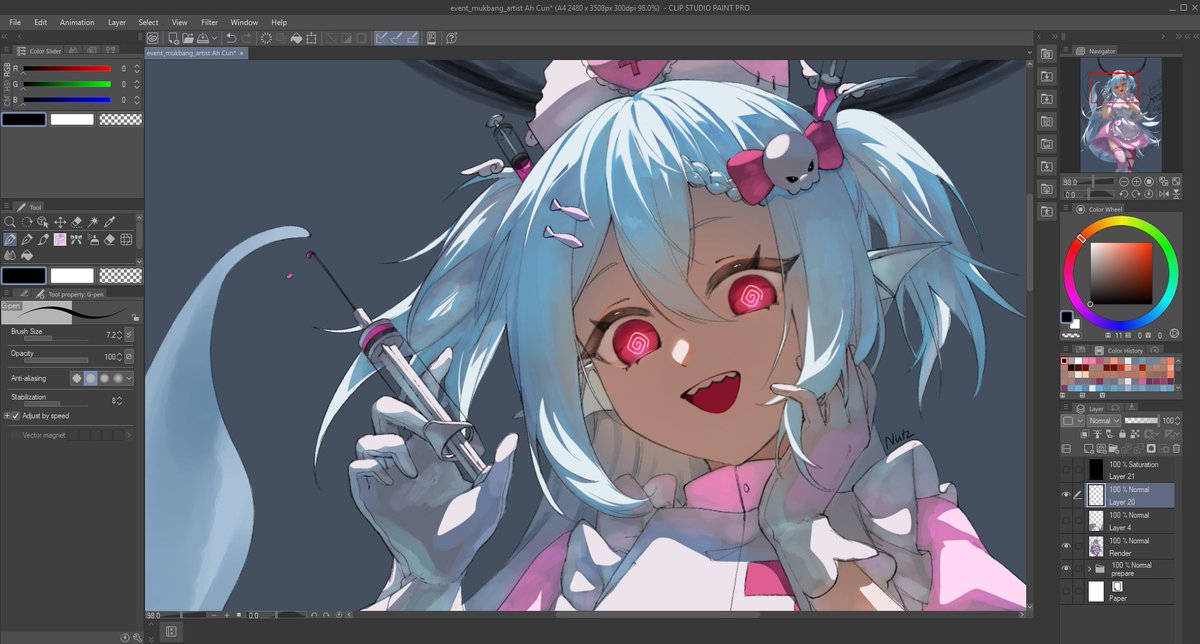Open the layer palette color dropdown
Screen dimensions: 1200x644
pyautogui.click(x=1073, y=421)
